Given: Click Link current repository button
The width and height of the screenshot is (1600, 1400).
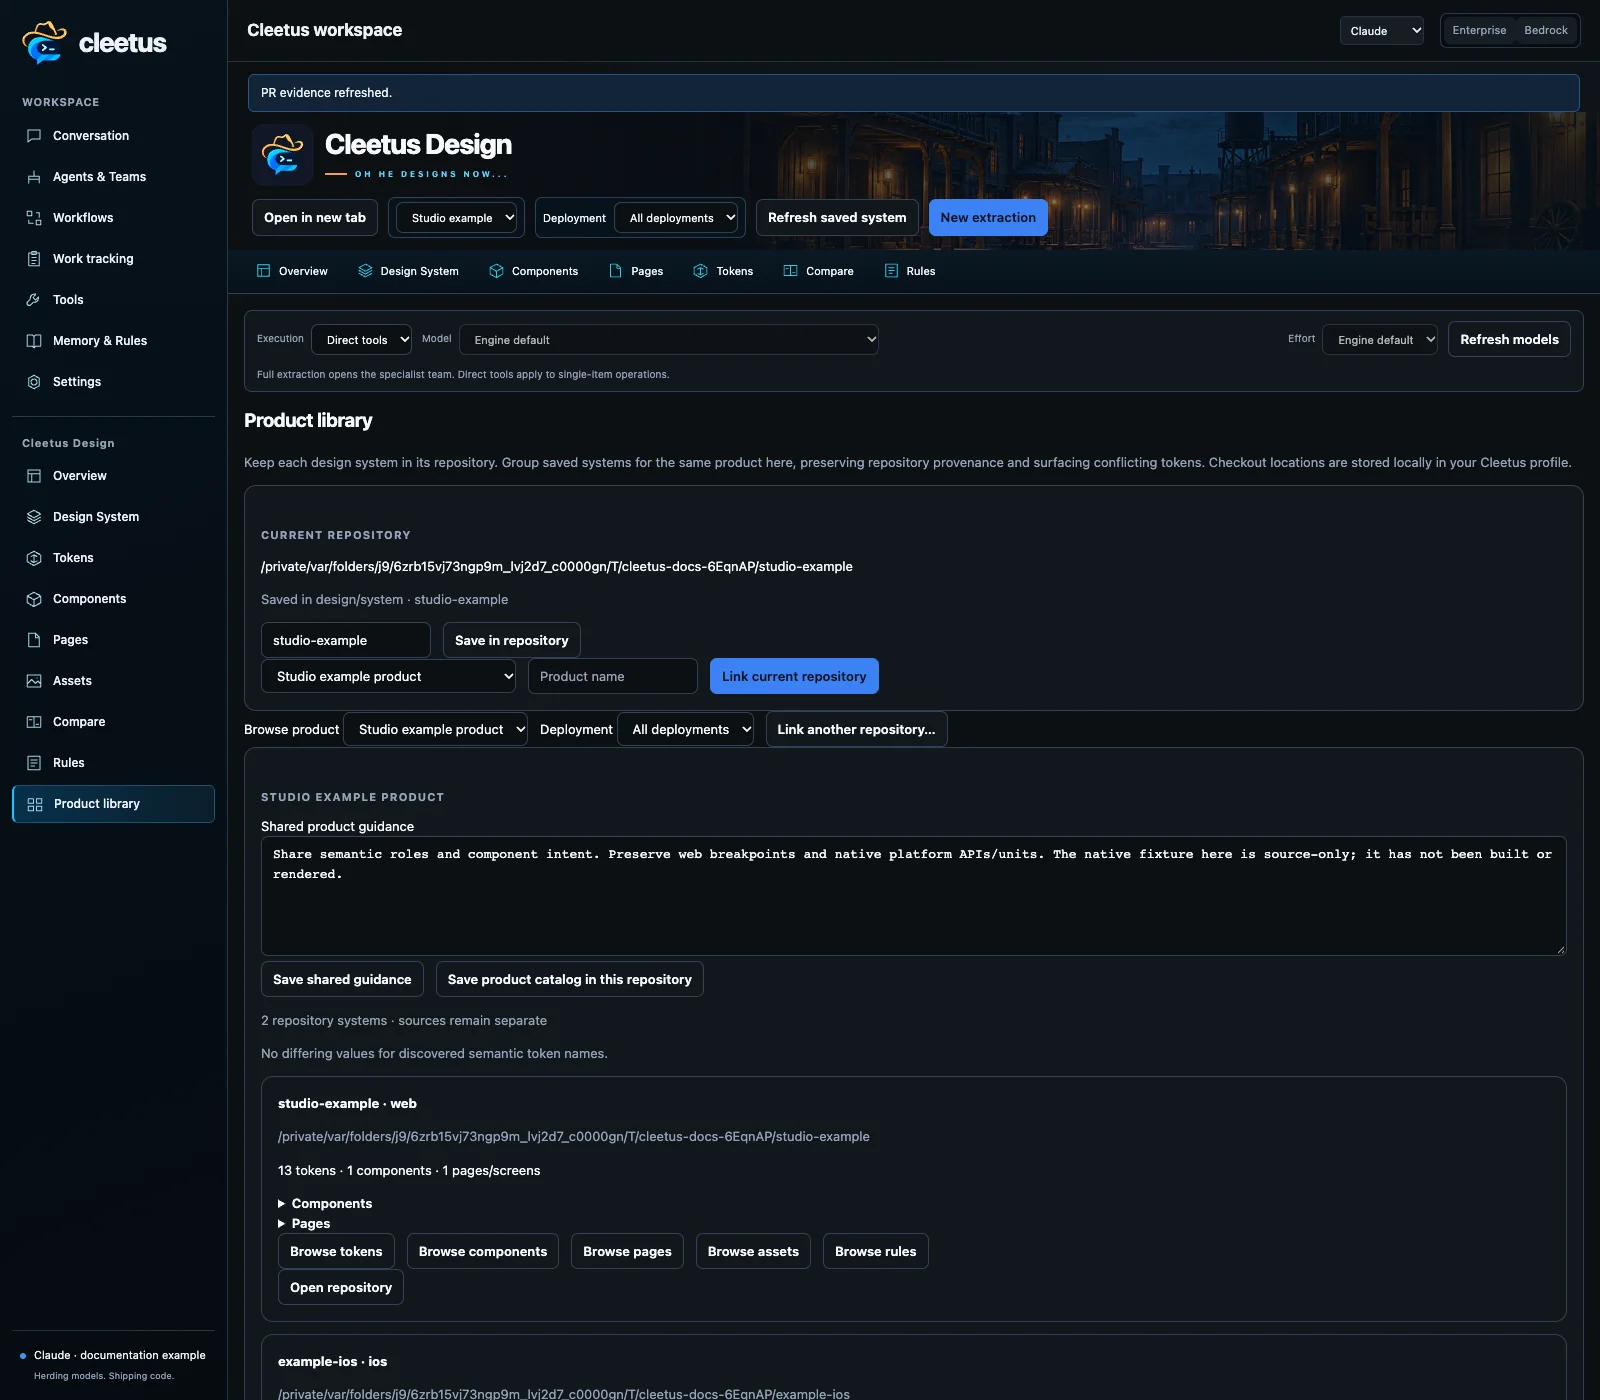Looking at the screenshot, I should click(x=794, y=676).
